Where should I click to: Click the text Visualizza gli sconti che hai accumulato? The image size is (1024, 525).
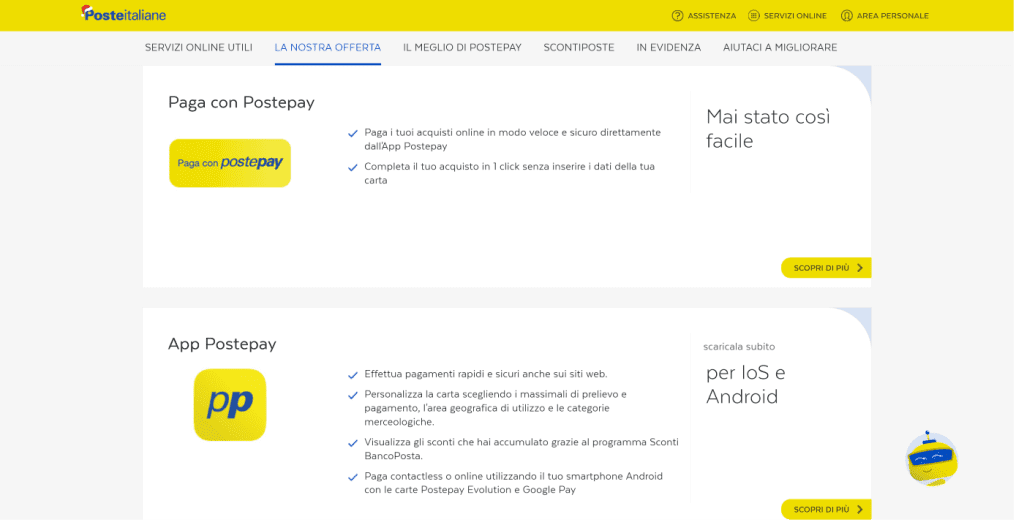click(521, 449)
